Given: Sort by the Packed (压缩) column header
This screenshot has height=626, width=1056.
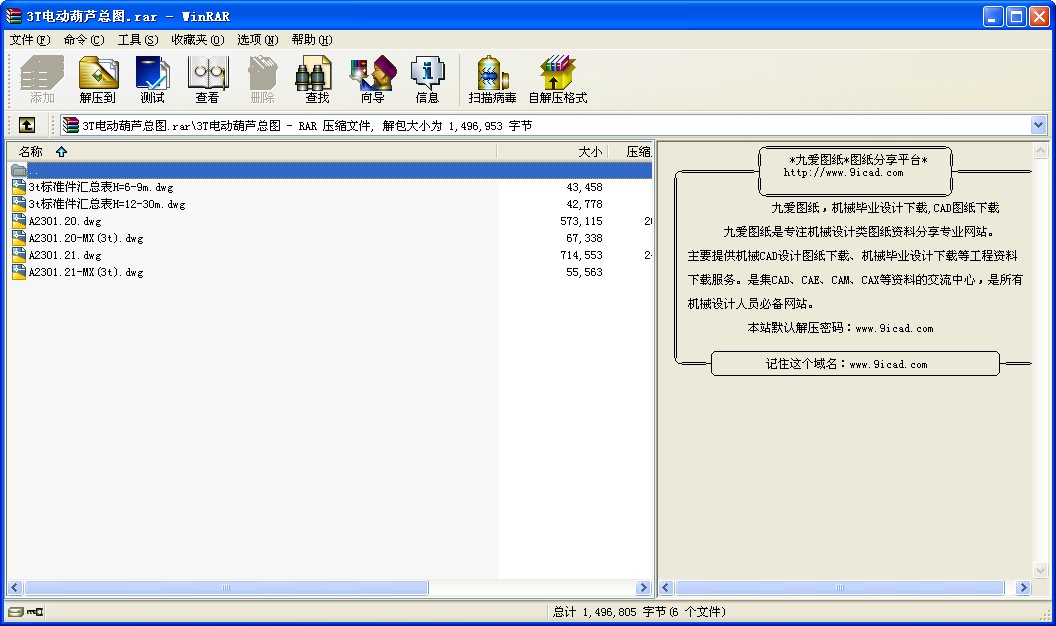Looking at the screenshot, I should [x=630, y=151].
